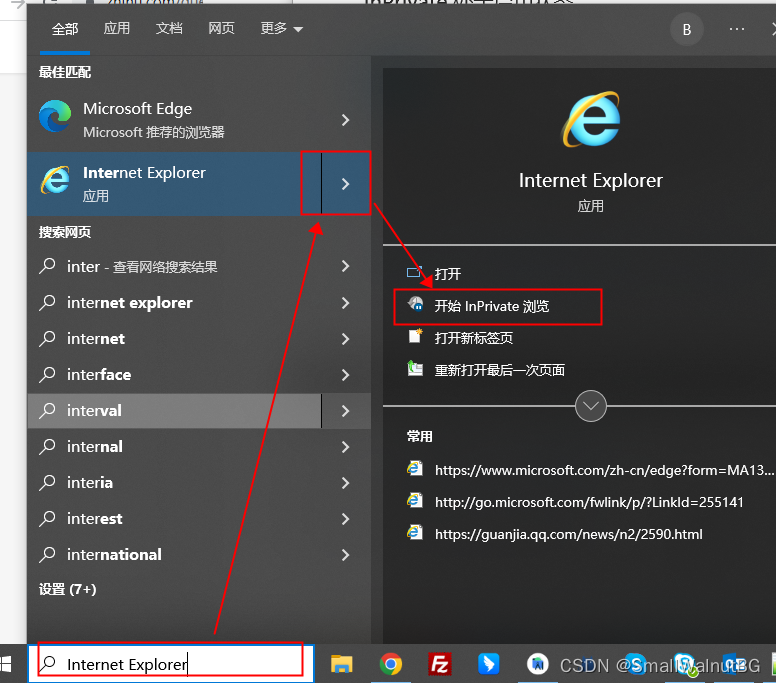The height and width of the screenshot is (683, 776).
Task: Click the 打开 window icon
Action: coord(414,272)
